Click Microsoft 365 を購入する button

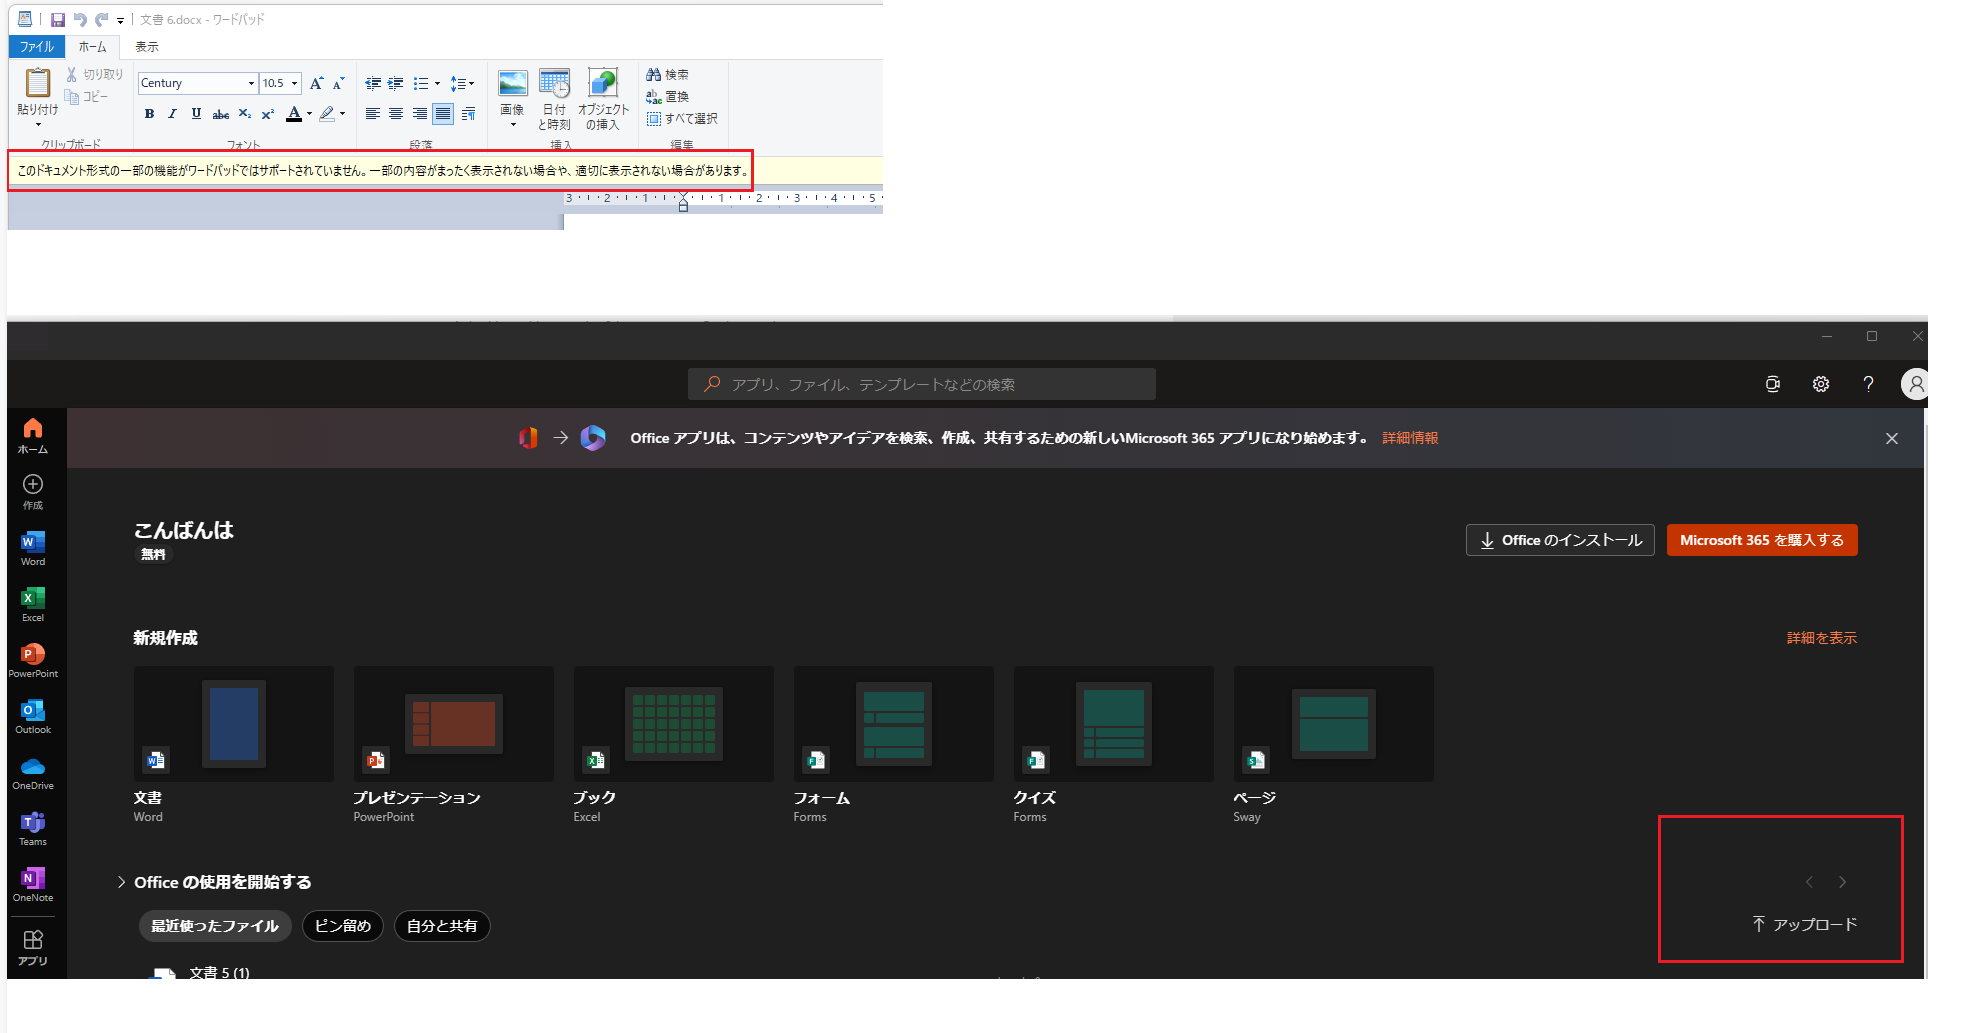[x=1762, y=540]
